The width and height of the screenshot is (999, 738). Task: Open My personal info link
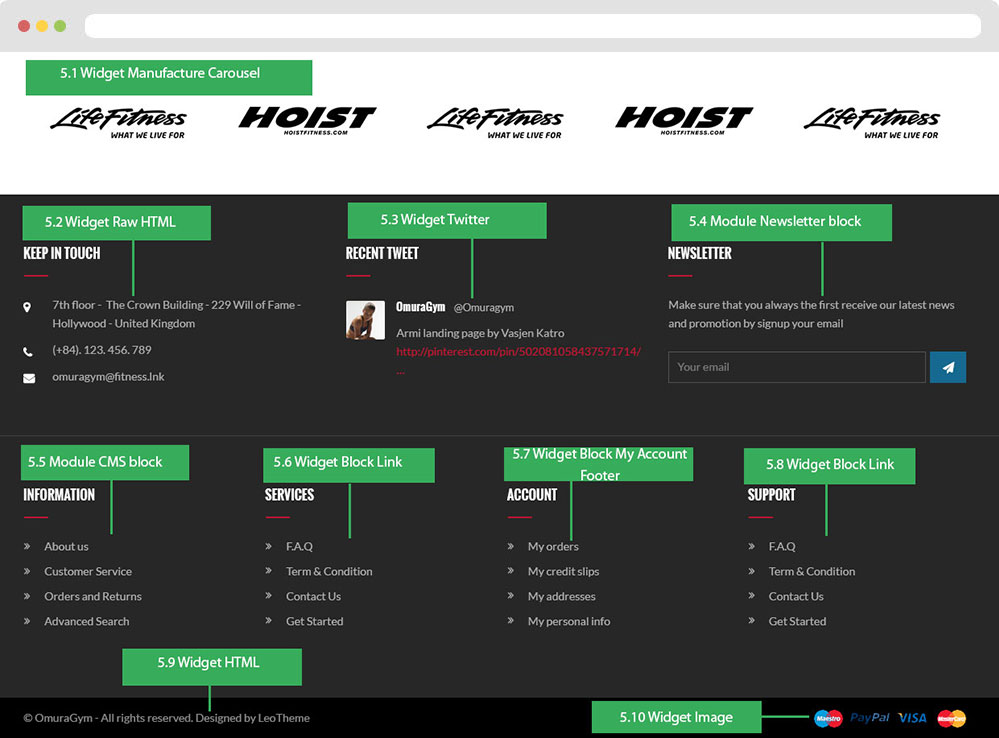coord(569,621)
